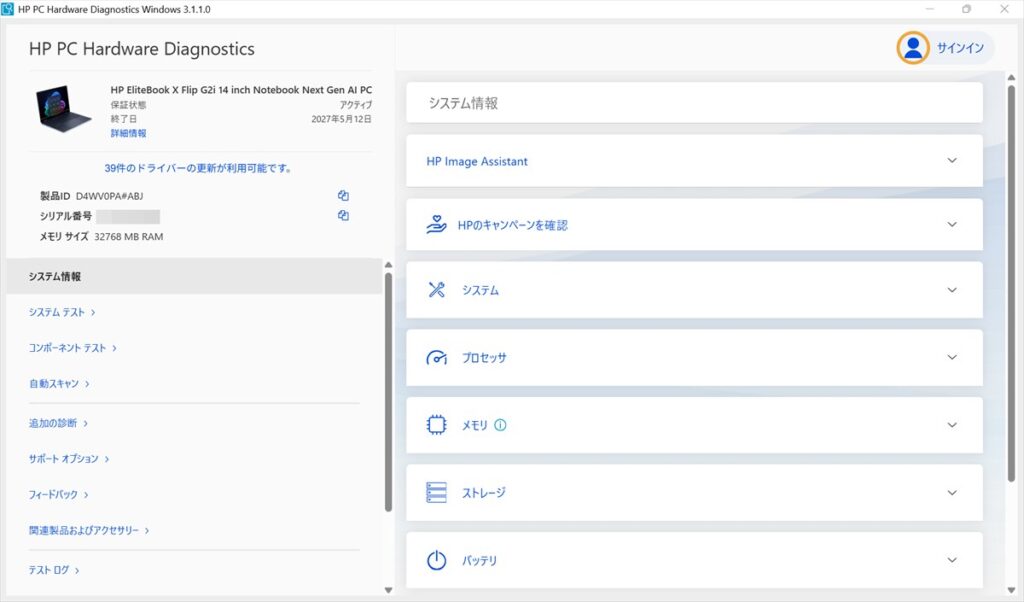Click the アクティブ warranty status
Screen dimensions: 1024x602
point(356,104)
